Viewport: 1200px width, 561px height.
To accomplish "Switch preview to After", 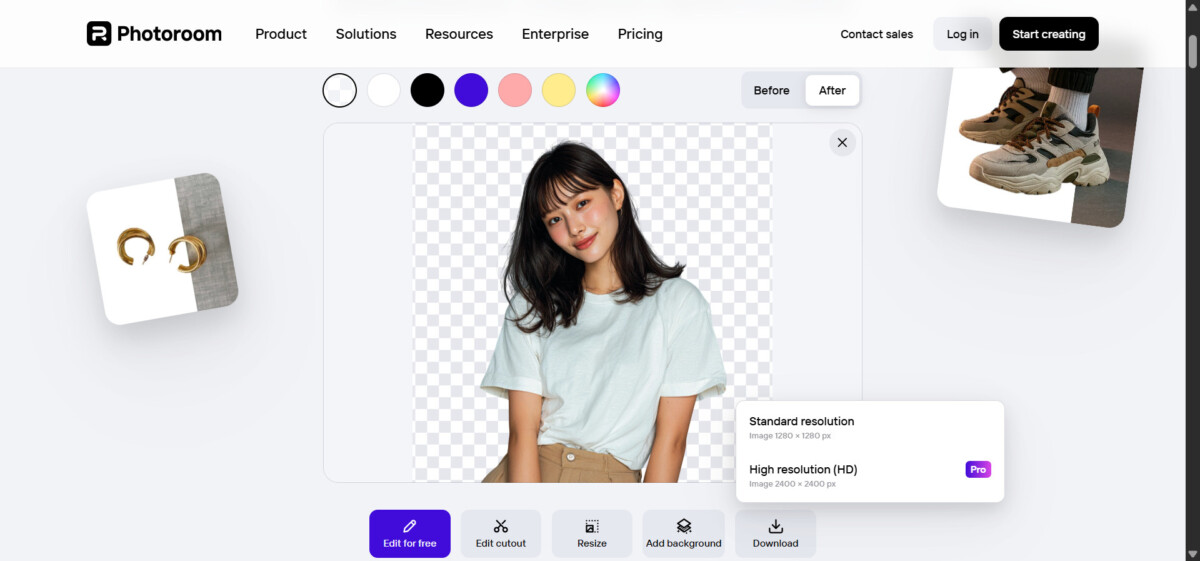I will click(832, 90).
